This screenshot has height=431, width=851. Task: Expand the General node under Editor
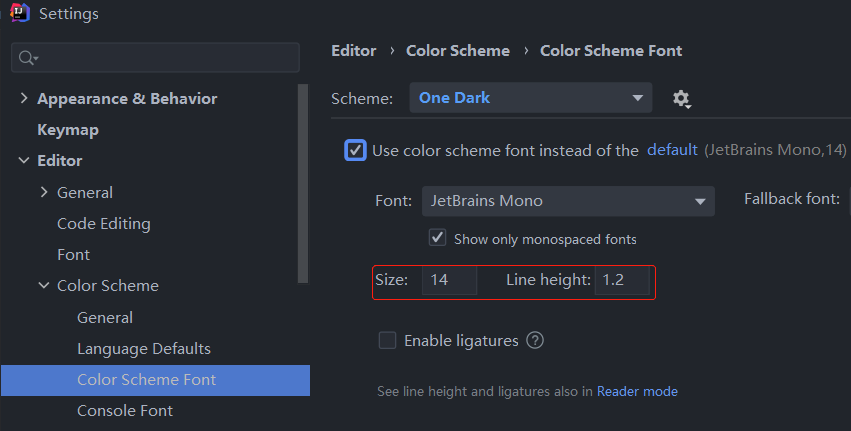click(44, 192)
